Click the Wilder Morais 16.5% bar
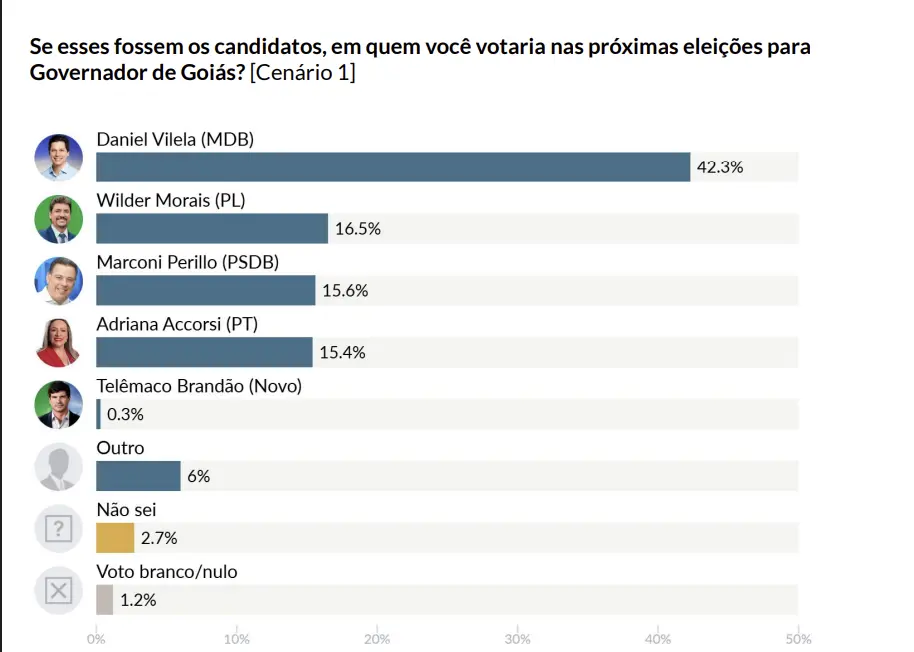Image resolution: width=914 pixels, height=652 pixels. tap(212, 229)
